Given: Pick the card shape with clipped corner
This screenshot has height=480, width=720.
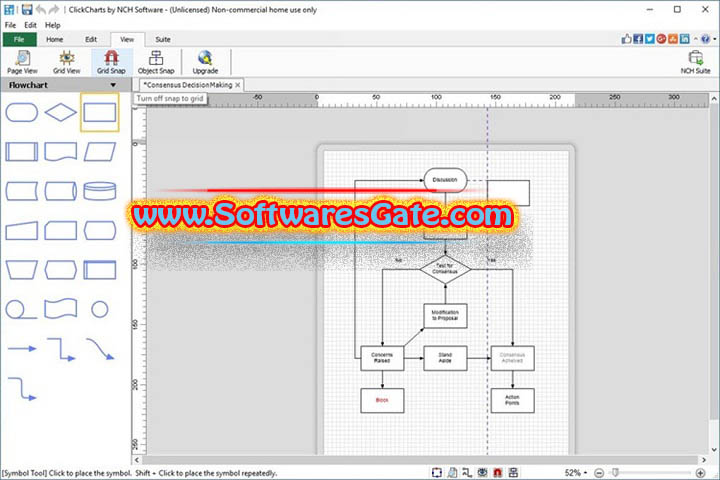Looking at the screenshot, I should [x=61, y=231].
